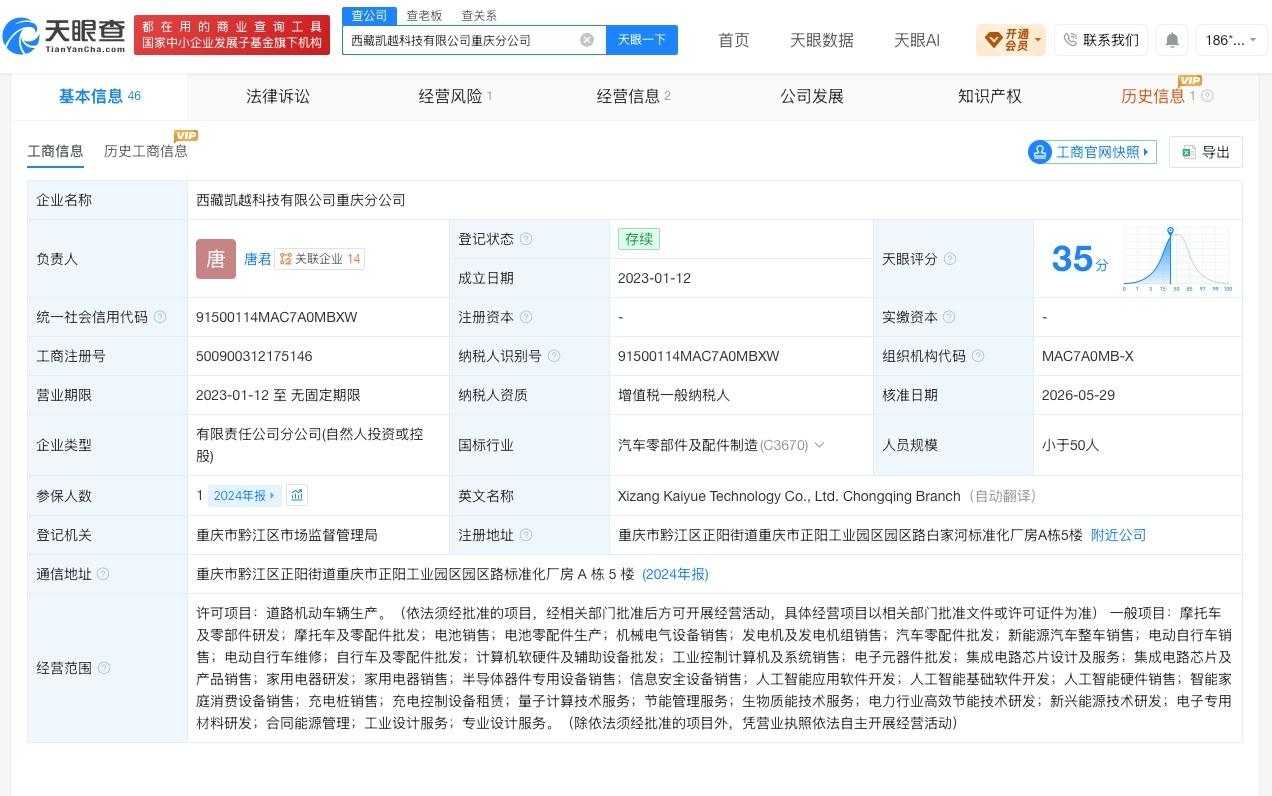Open help icon next to 组织机构代码
The image size is (1272, 796).
(x=978, y=356)
